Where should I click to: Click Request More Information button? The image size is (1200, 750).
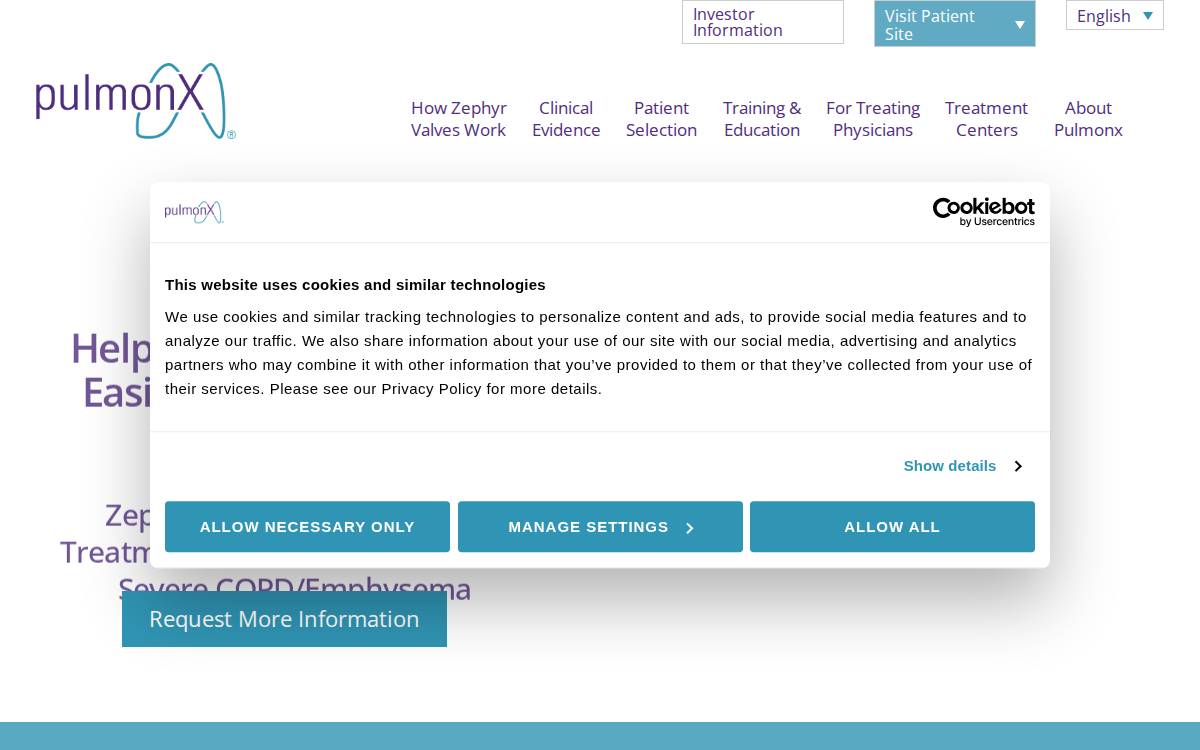click(284, 619)
